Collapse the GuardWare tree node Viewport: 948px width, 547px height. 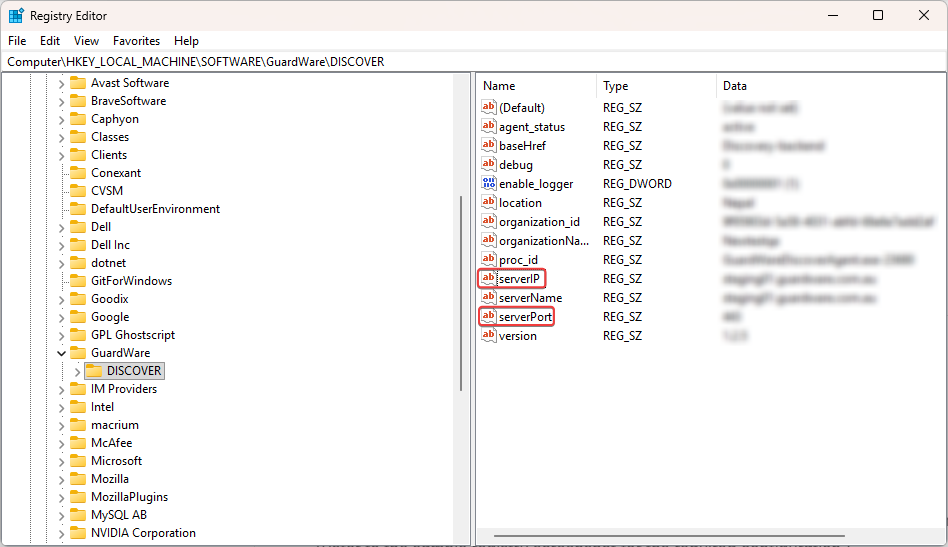pyautogui.click(x=61, y=353)
